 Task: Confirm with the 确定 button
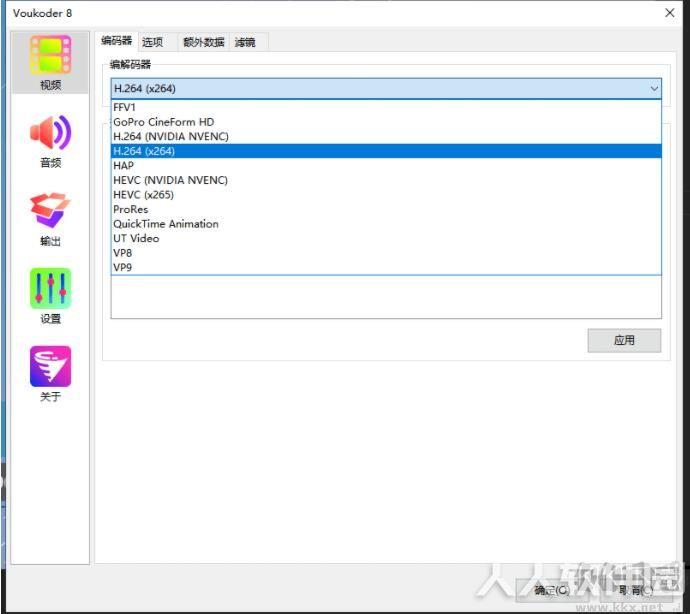[x=552, y=590]
